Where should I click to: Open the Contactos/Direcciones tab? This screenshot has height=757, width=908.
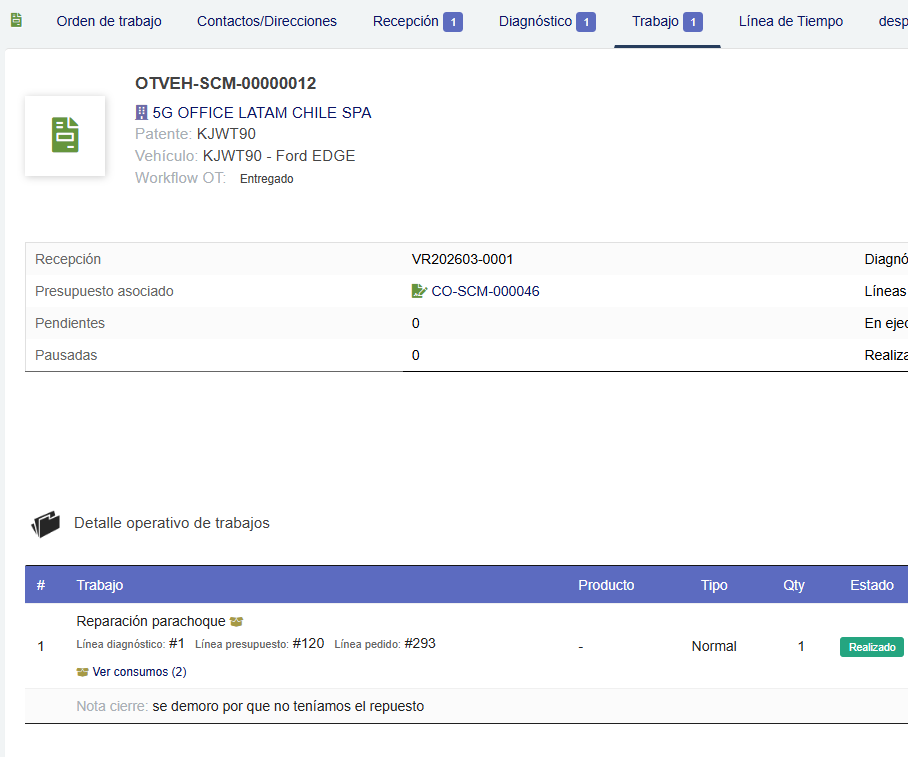(x=267, y=20)
